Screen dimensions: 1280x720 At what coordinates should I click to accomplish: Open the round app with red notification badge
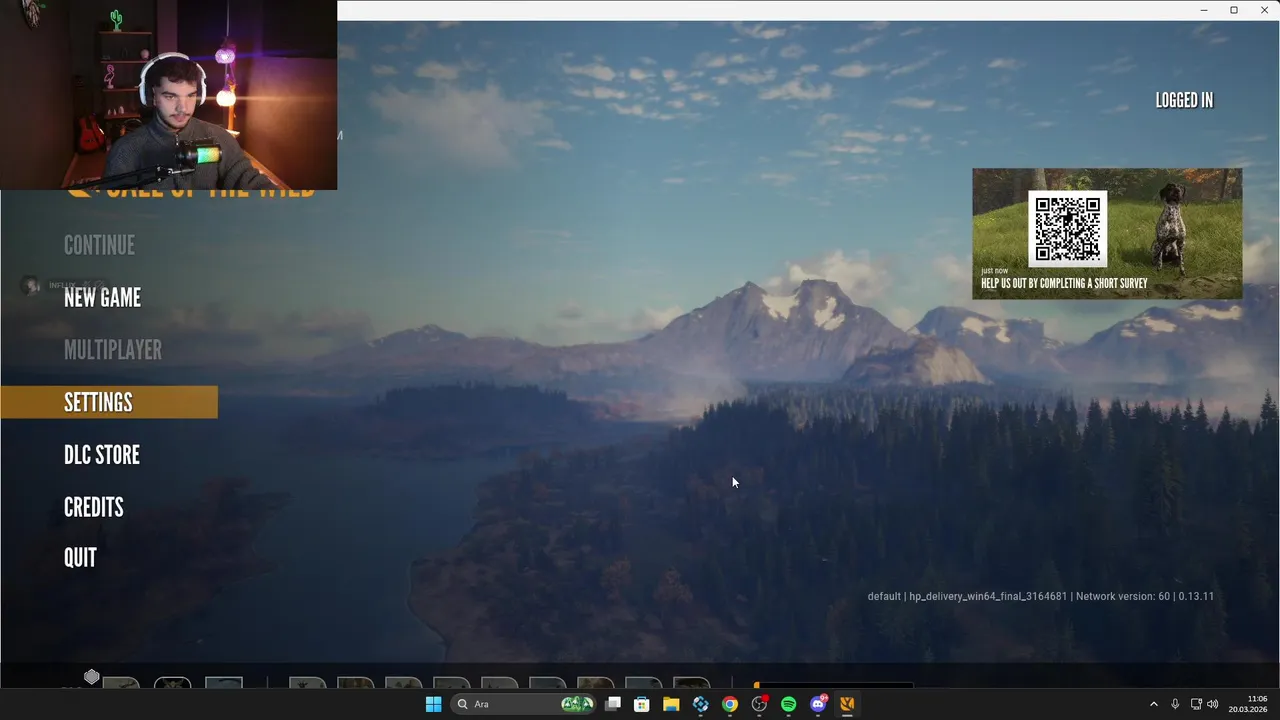click(759, 704)
